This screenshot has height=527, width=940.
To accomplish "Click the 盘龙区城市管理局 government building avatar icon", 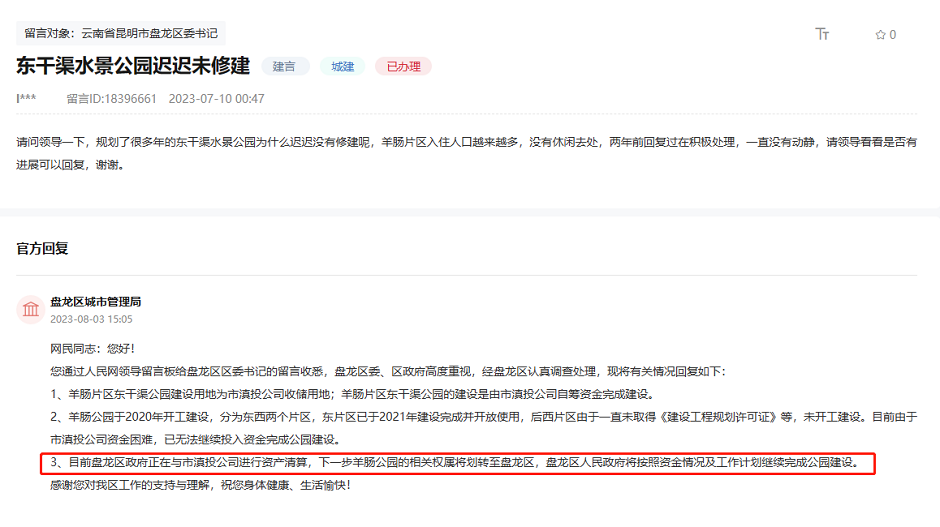I will tap(31, 309).
